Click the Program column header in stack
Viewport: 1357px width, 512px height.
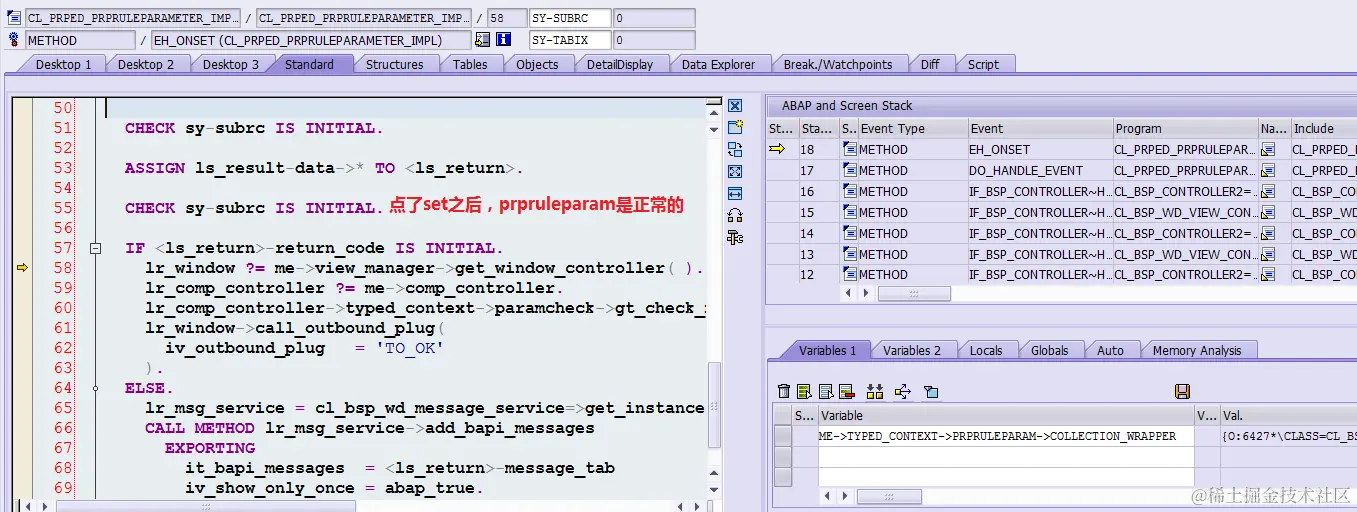(1185, 128)
